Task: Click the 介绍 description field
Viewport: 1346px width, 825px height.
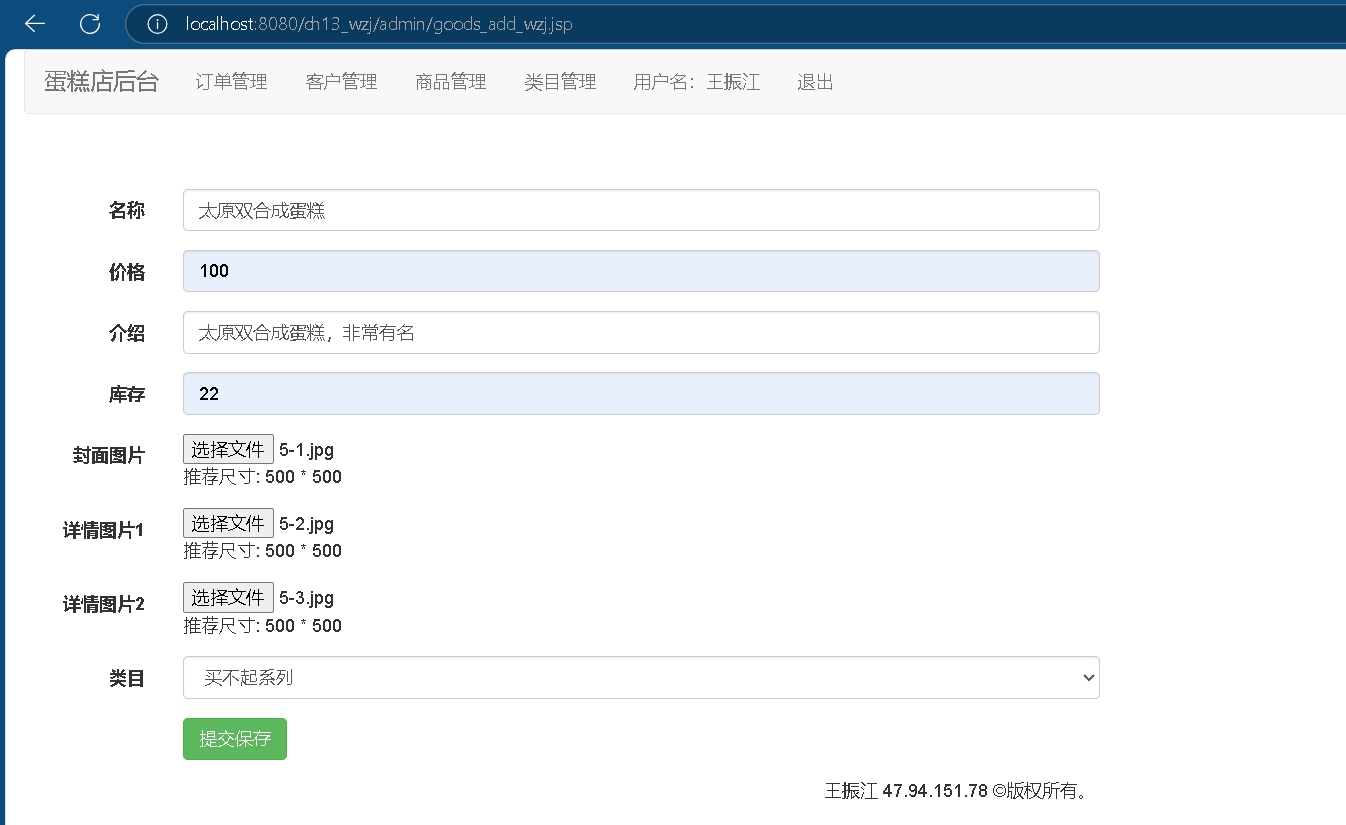Action: point(640,333)
